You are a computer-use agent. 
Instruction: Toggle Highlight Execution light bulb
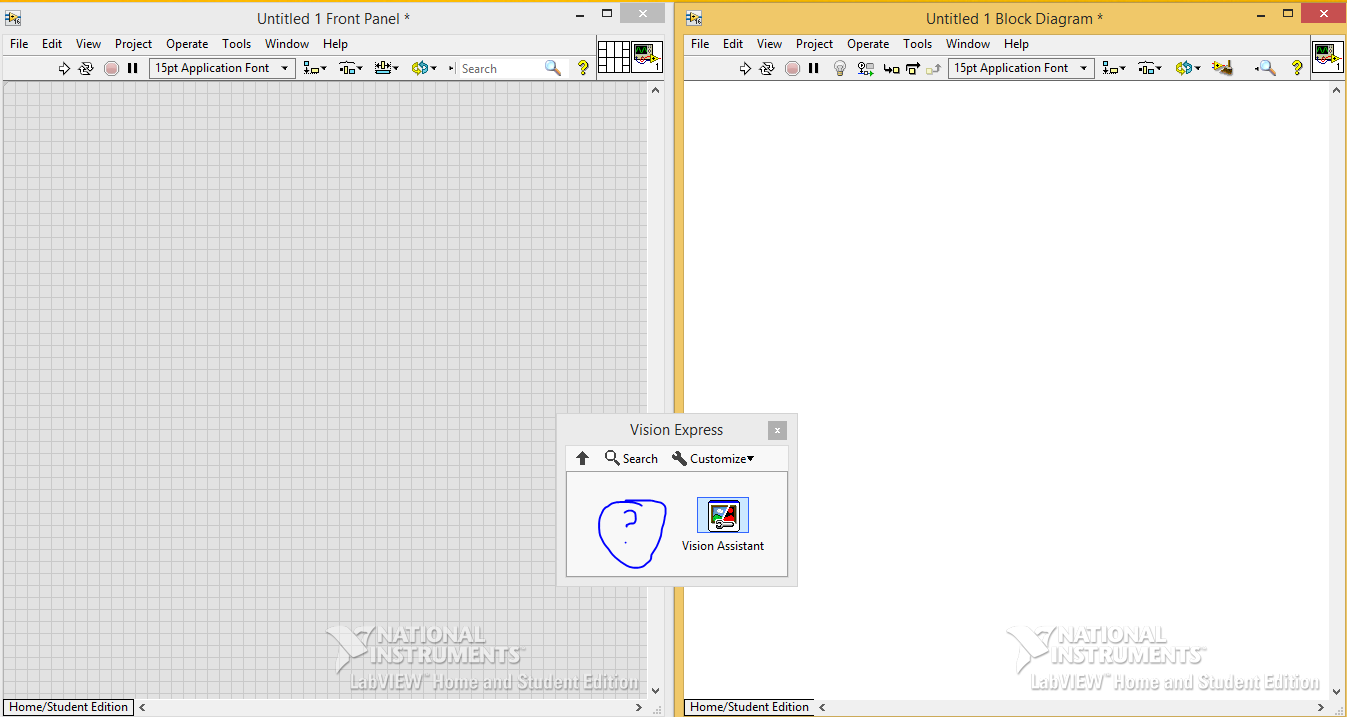pos(840,68)
